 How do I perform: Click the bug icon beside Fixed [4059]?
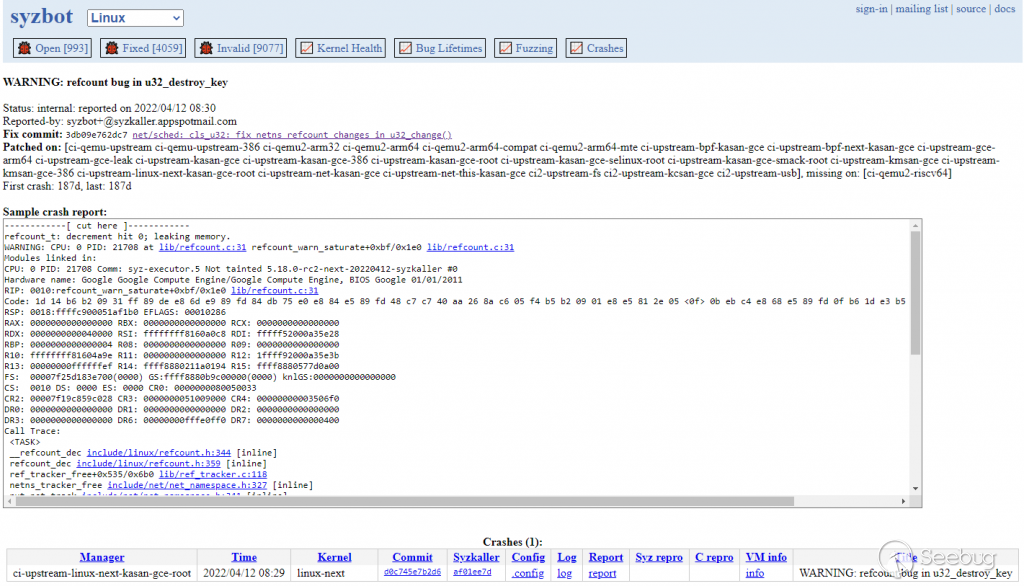(x=111, y=48)
